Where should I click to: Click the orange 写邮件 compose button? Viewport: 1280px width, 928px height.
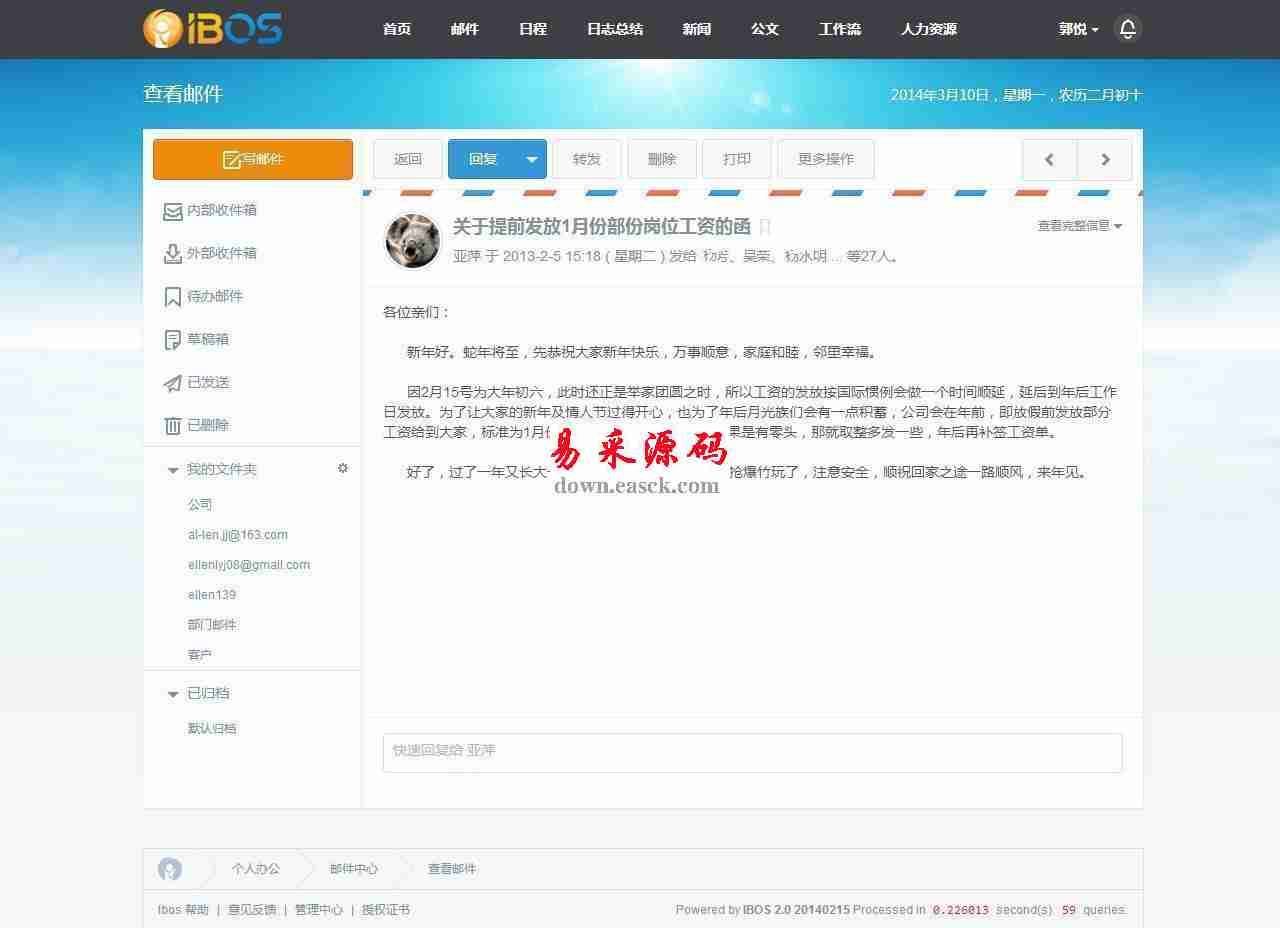coord(253,159)
